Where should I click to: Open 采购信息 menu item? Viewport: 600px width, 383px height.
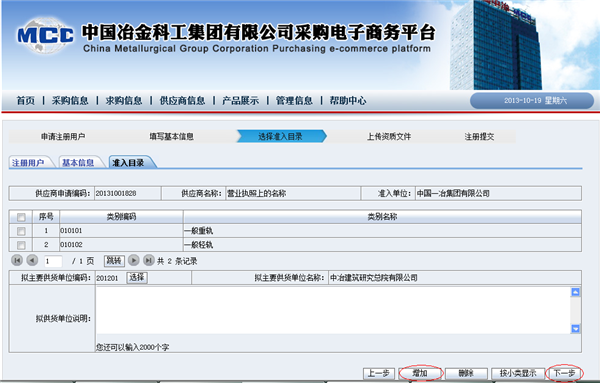70,101
